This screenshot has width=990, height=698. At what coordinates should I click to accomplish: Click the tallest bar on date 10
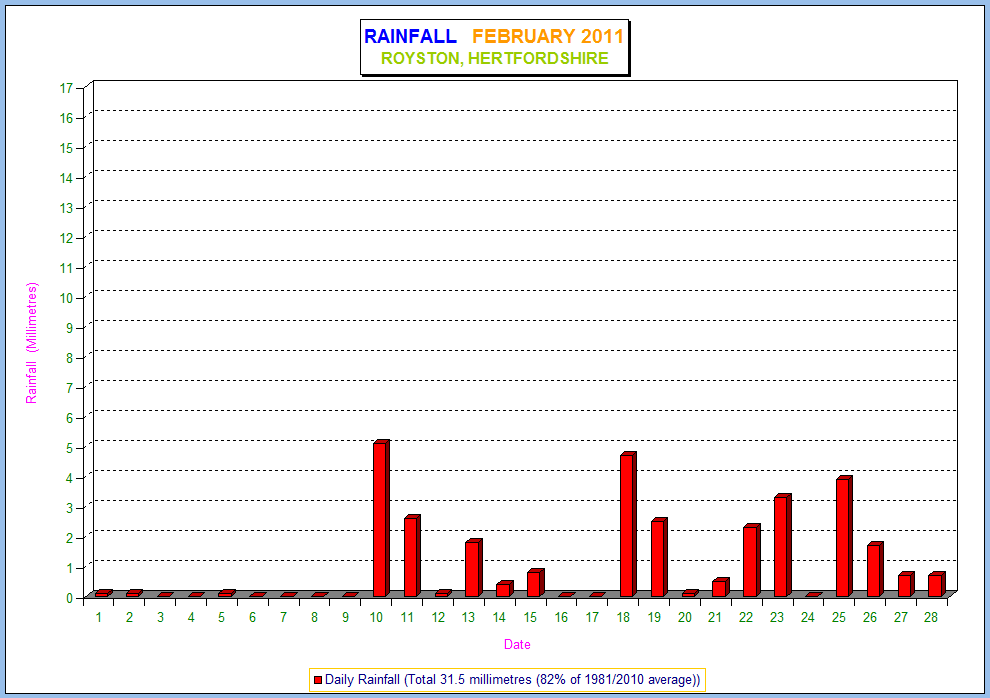click(x=380, y=519)
